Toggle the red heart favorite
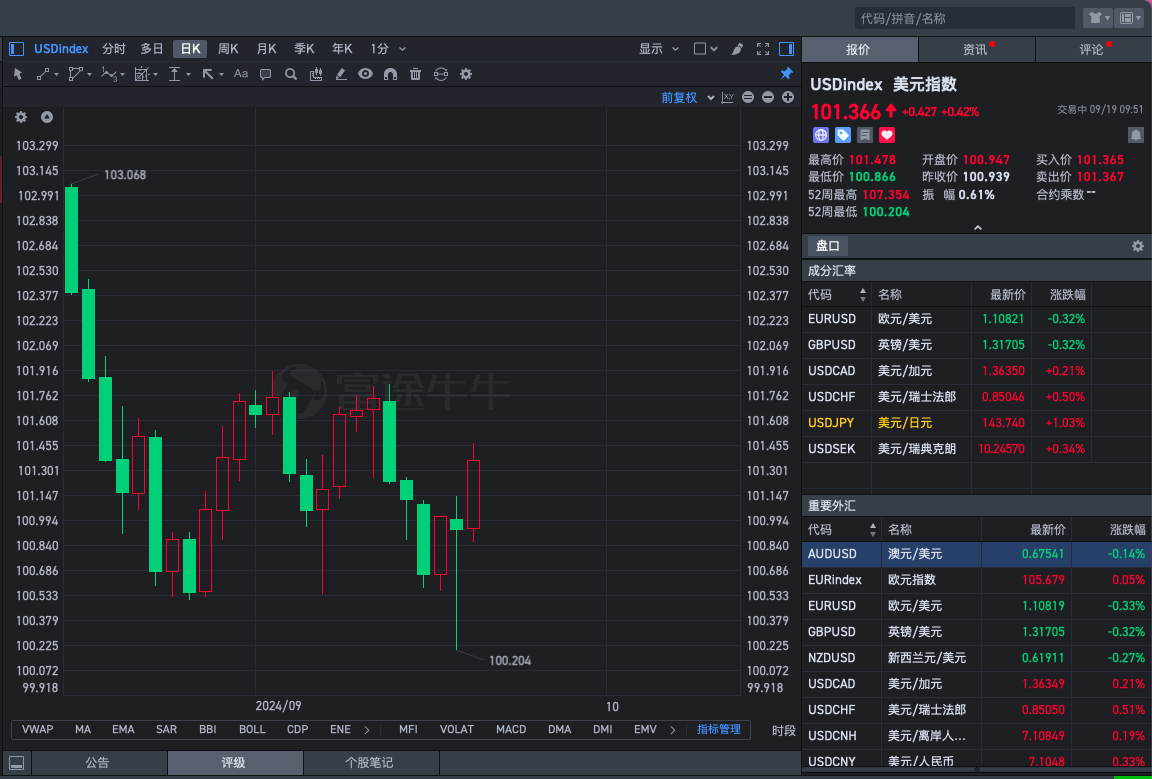1152x779 pixels. pos(887,134)
